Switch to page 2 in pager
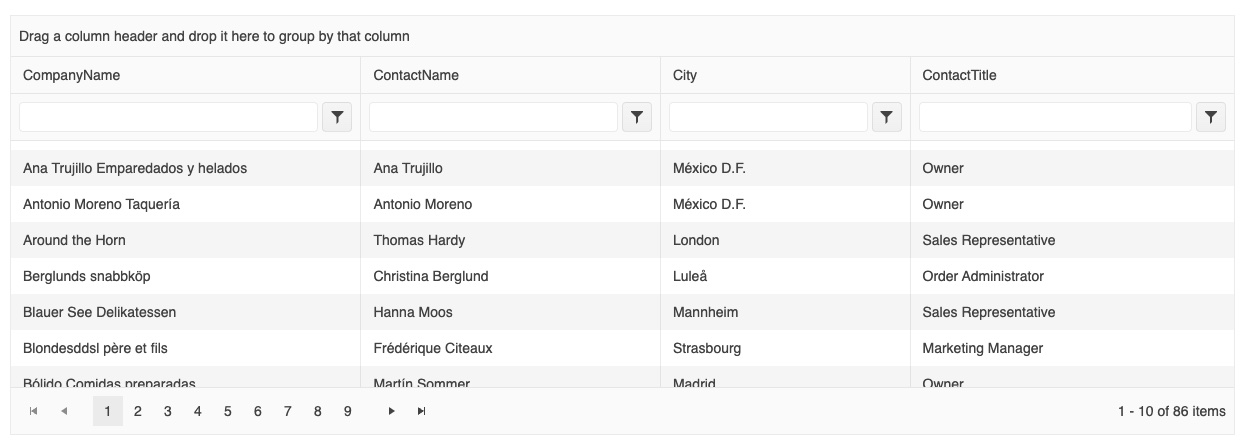Viewport: 1244px width, 446px height. [138, 411]
